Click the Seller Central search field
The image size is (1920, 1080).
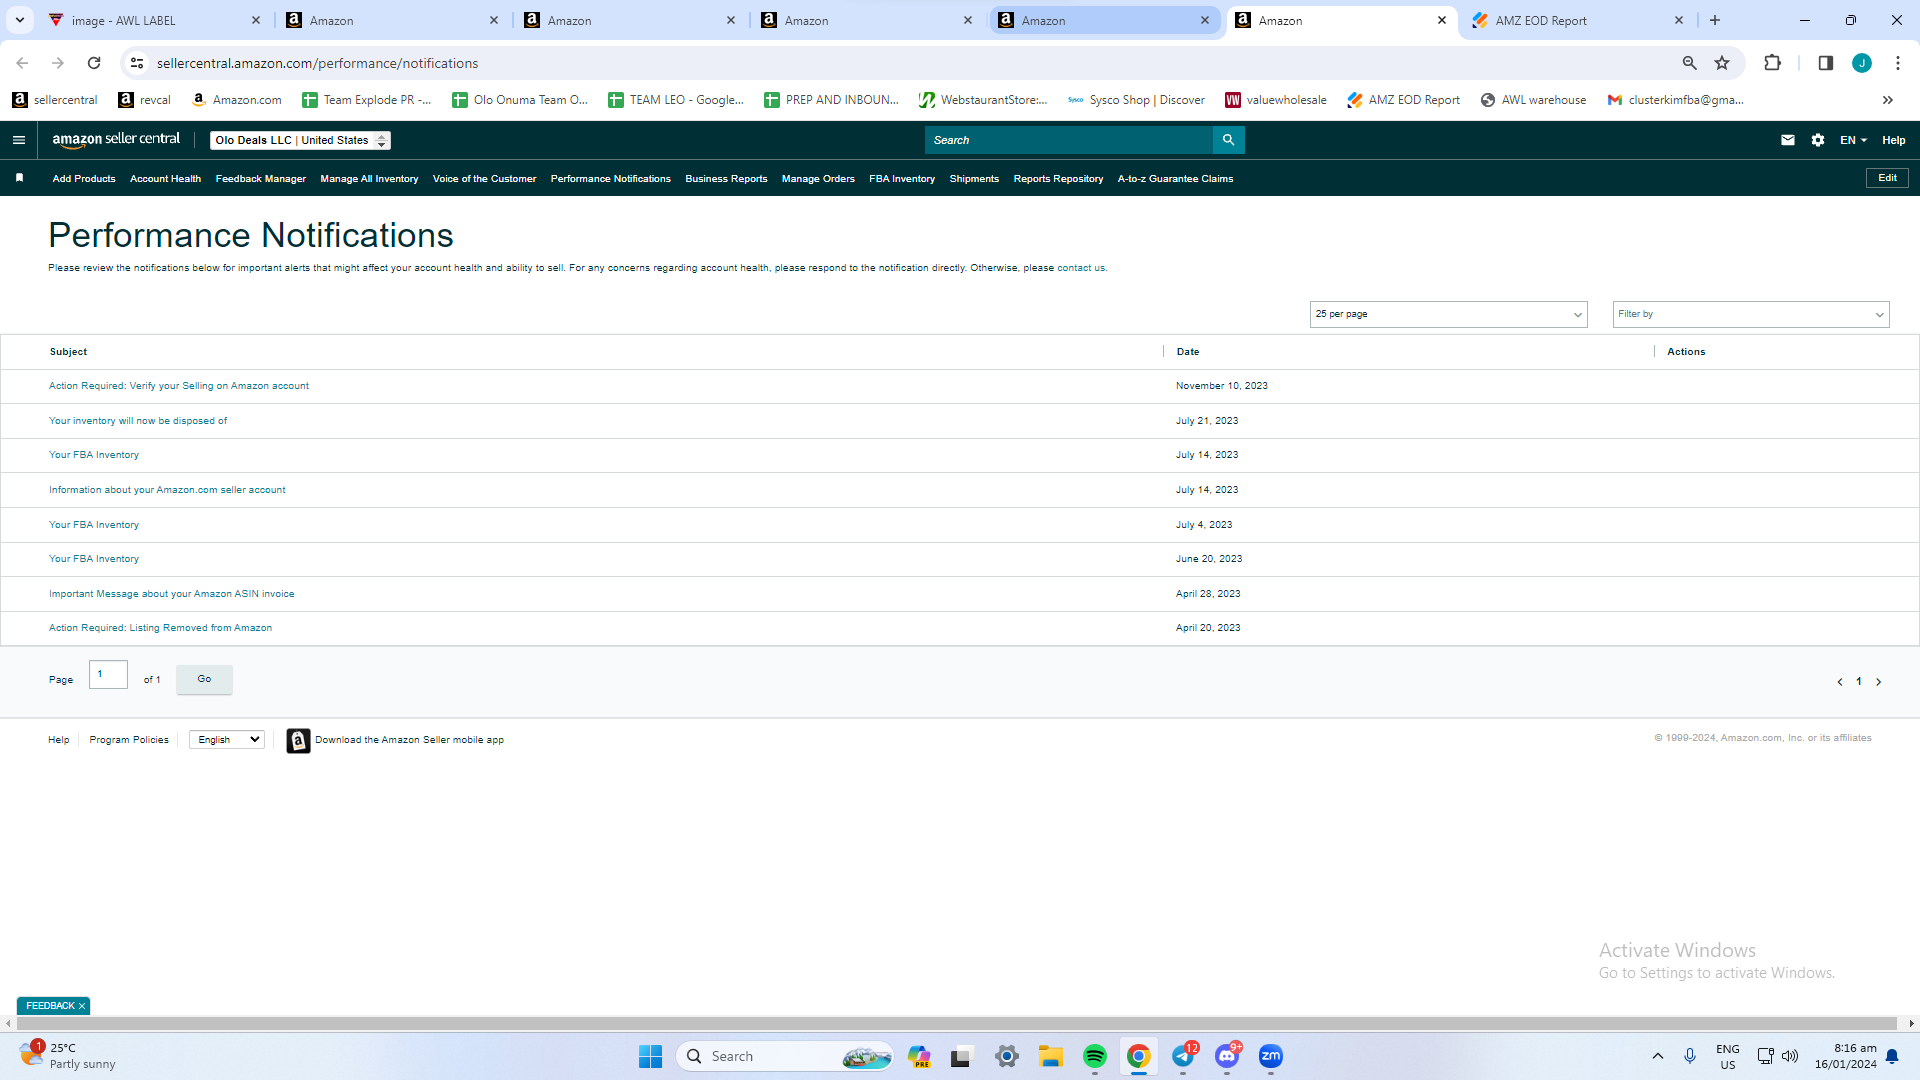click(1068, 140)
